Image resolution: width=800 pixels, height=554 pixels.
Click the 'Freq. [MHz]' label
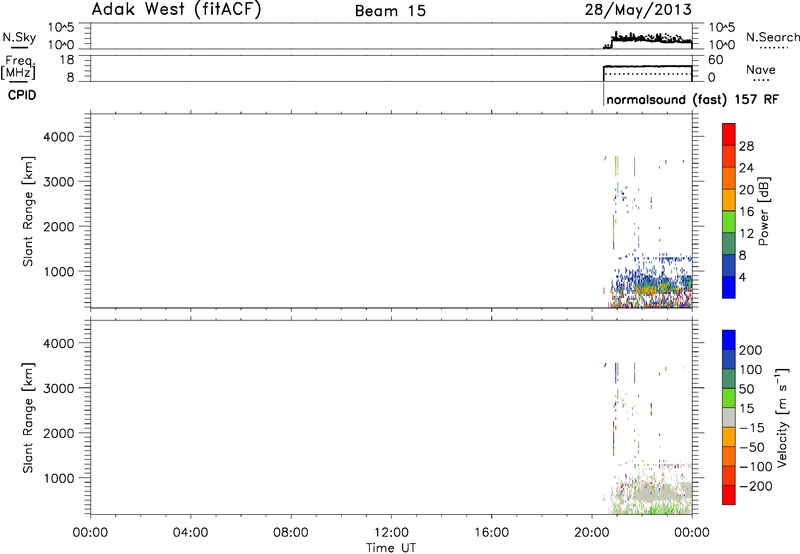(x=18, y=67)
